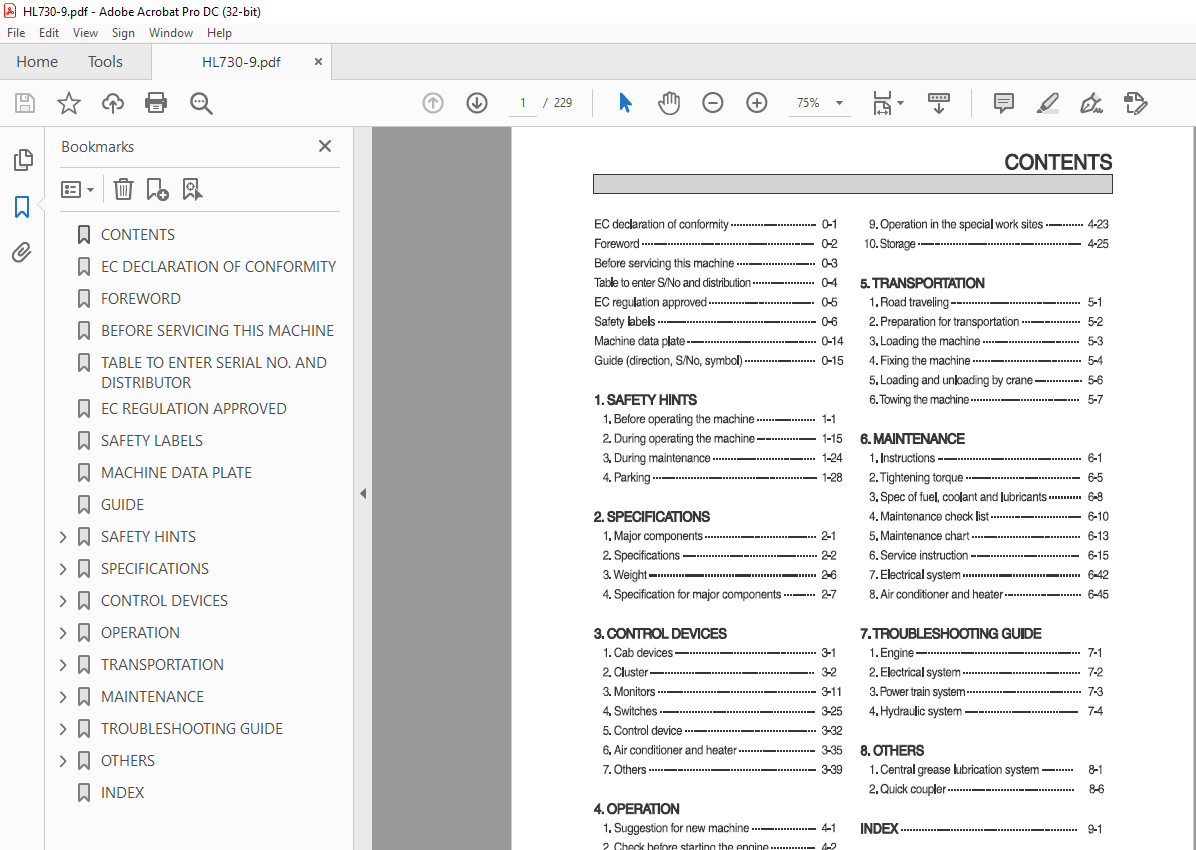Jump to EC DECLARATION OF CONFORMITY bookmark
1196x850 pixels.
(x=218, y=267)
